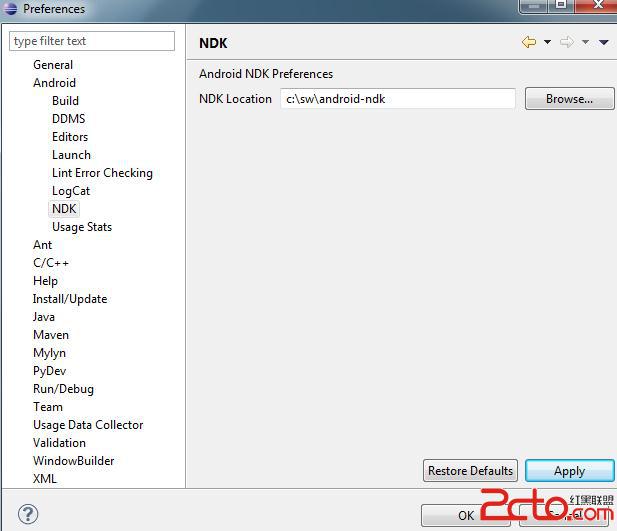Viewport: 617px width, 531px height.
Task: Apply the NDK preferences
Action: (x=569, y=470)
